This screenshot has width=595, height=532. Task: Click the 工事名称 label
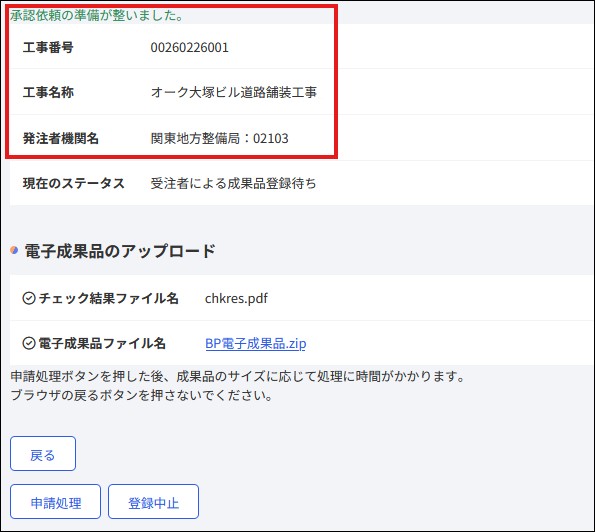click(48, 92)
